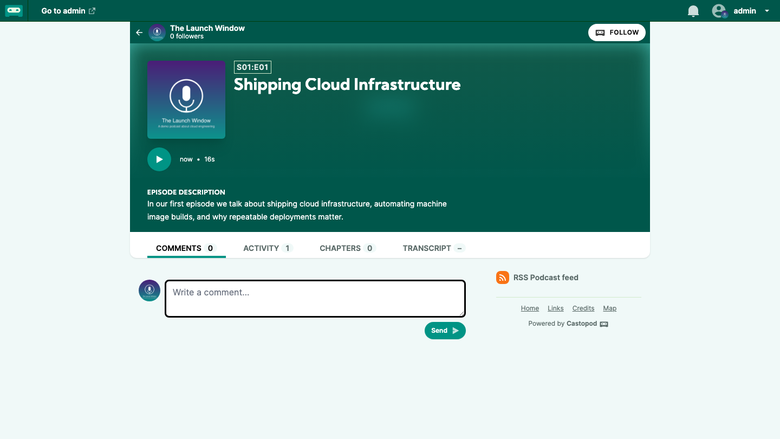Screen dimensions: 780x439
Task: Open the Links footer link
Action: 556,308
